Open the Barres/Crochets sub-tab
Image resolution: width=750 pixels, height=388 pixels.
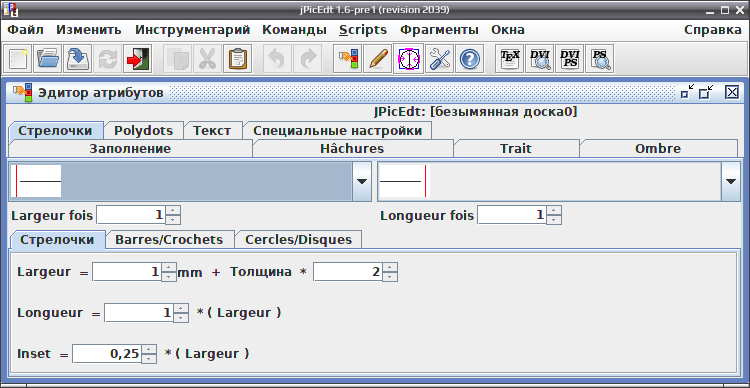point(169,240)
